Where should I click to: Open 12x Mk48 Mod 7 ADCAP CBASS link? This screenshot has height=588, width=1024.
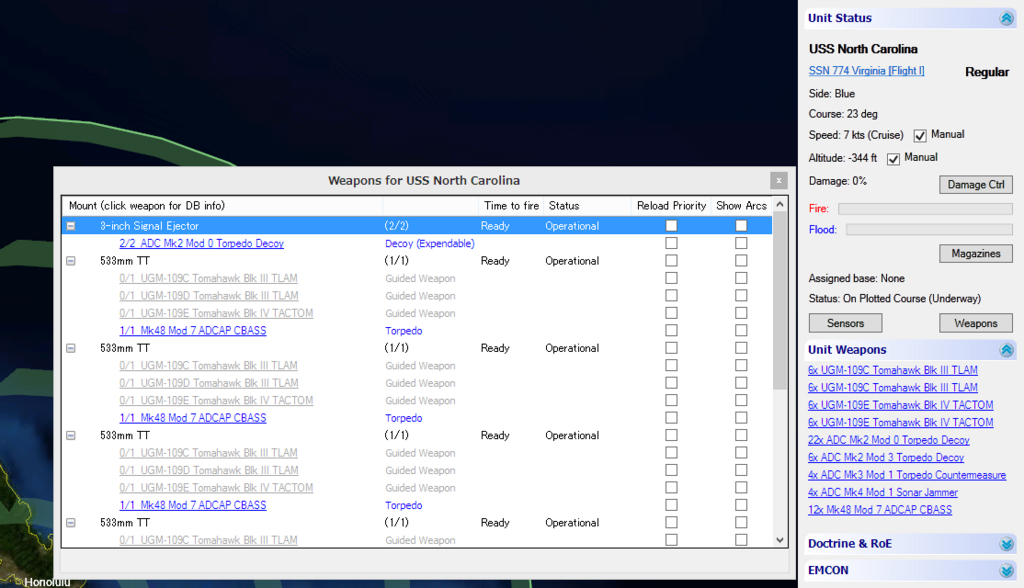[x=880, y=510]
